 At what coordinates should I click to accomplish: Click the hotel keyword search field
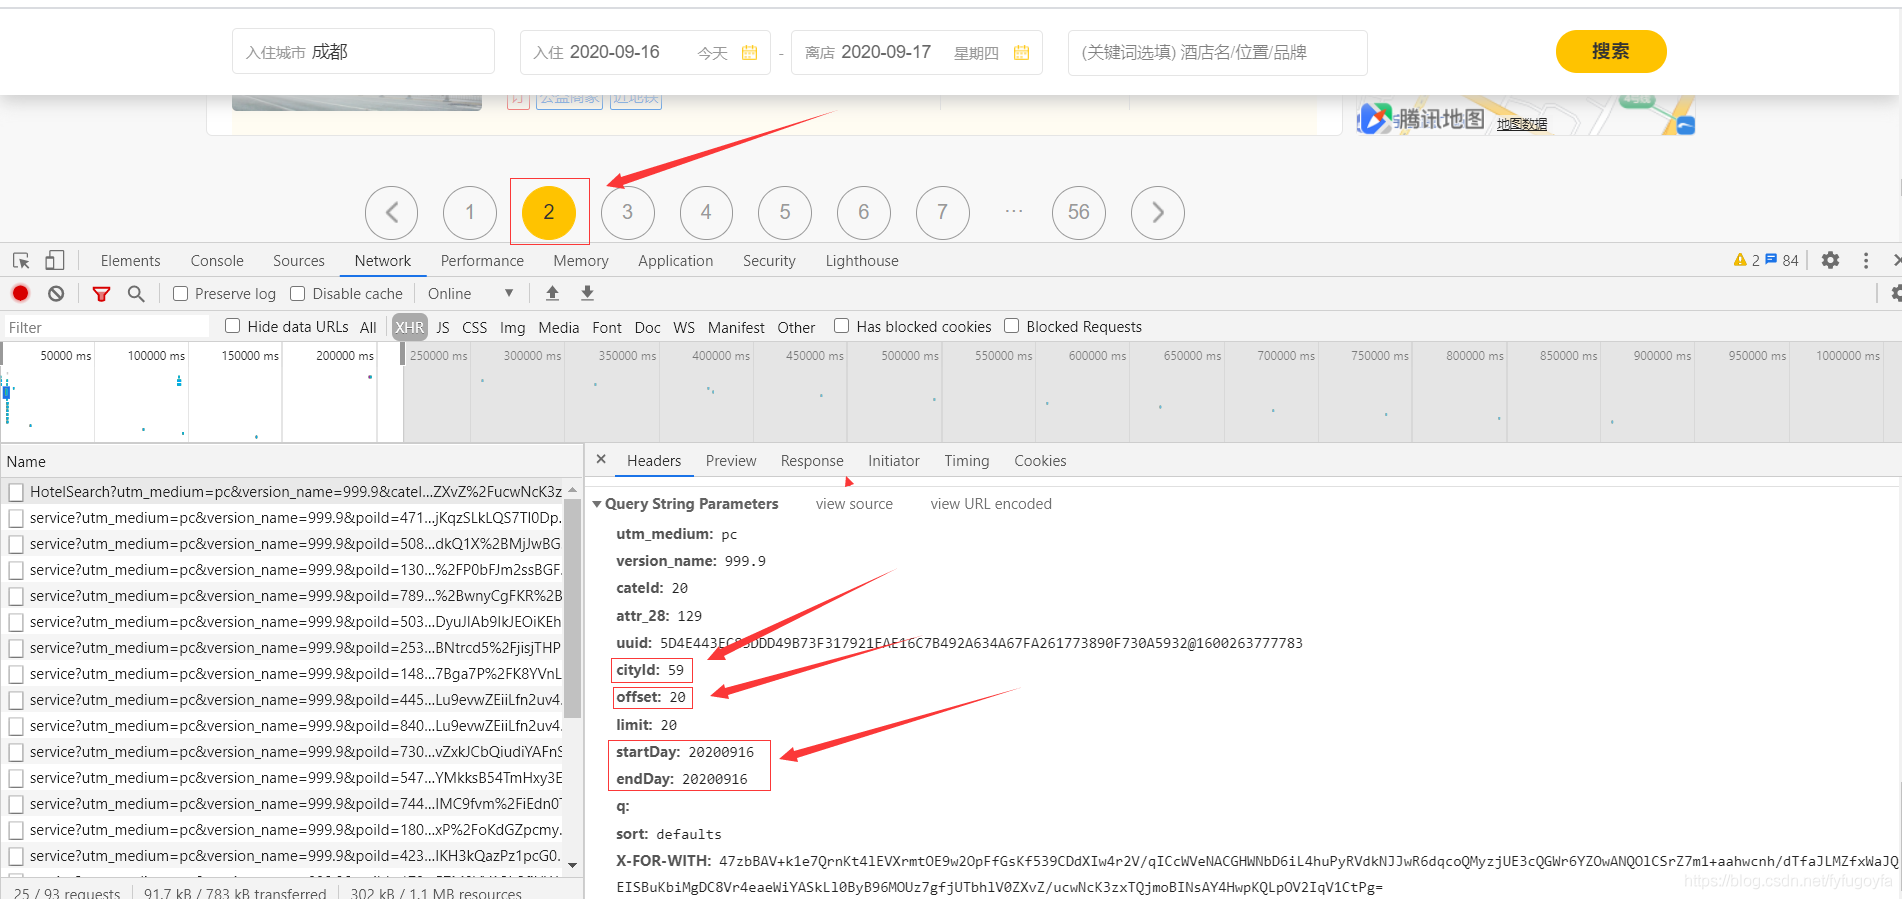(x=1217, y=52)
